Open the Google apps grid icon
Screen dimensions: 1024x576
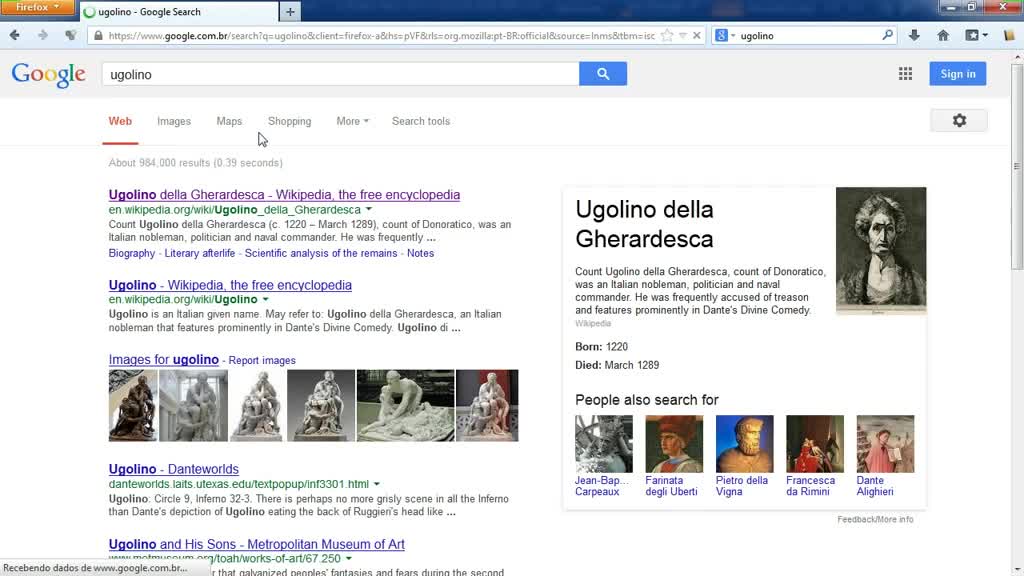pos(905,74)
